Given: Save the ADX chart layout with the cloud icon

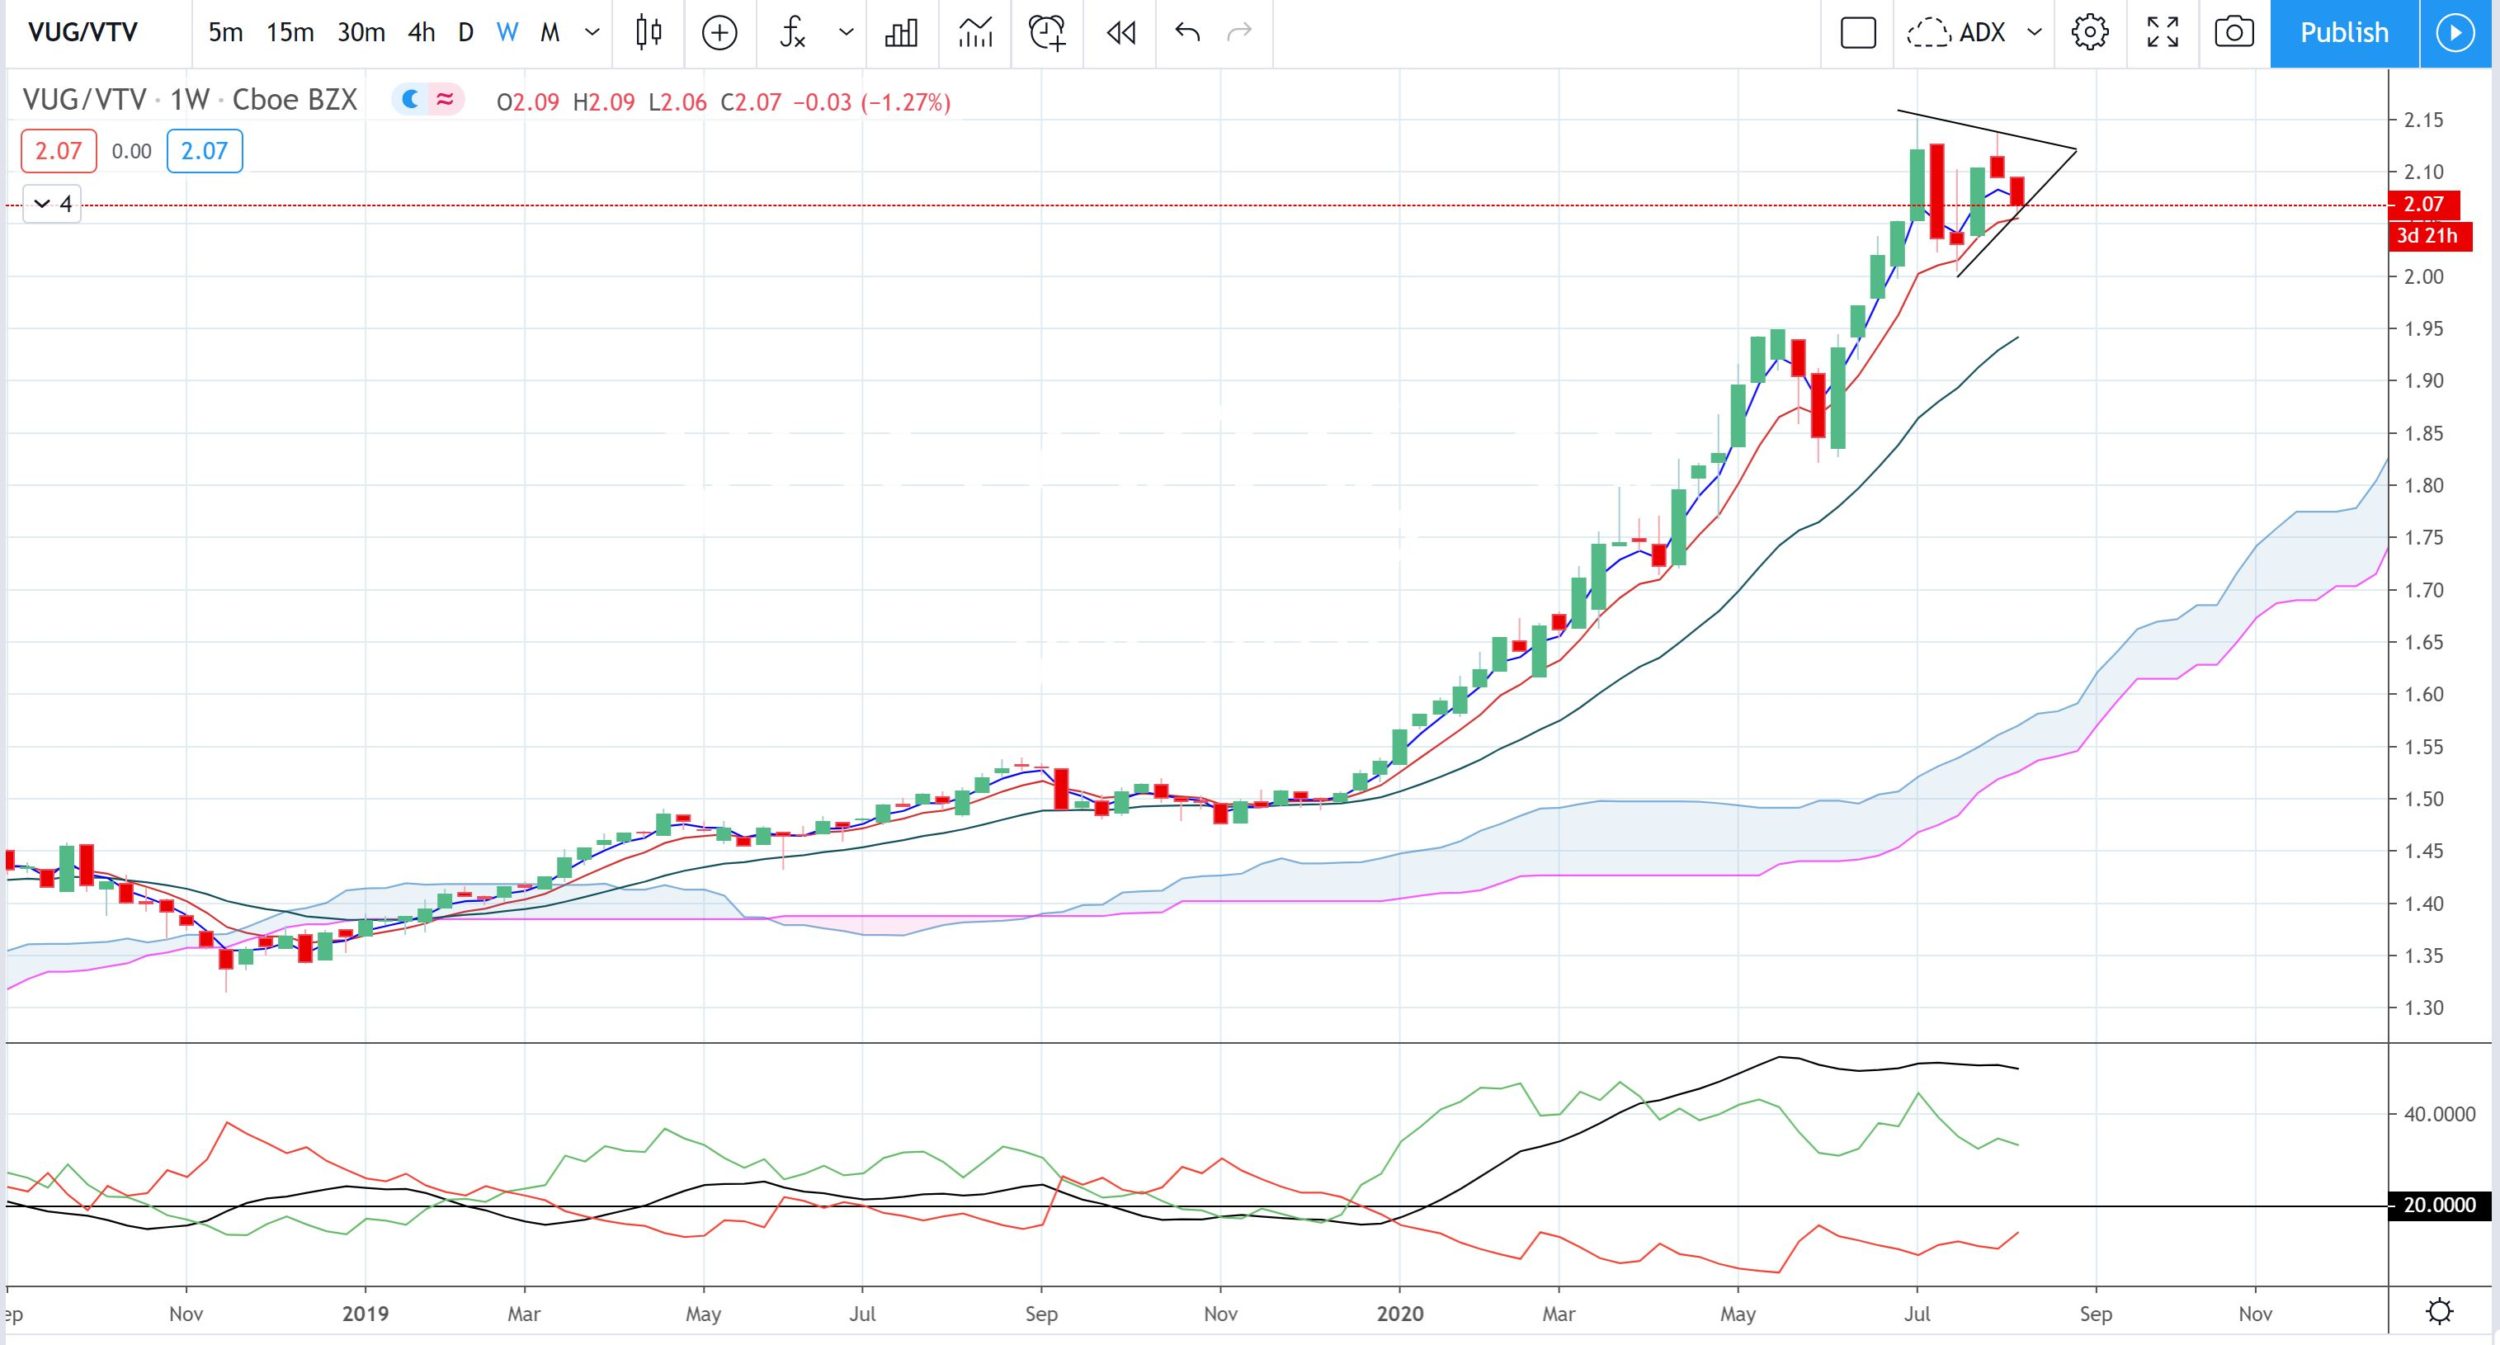Looking at the screenshot, I should click(1928, 33).
